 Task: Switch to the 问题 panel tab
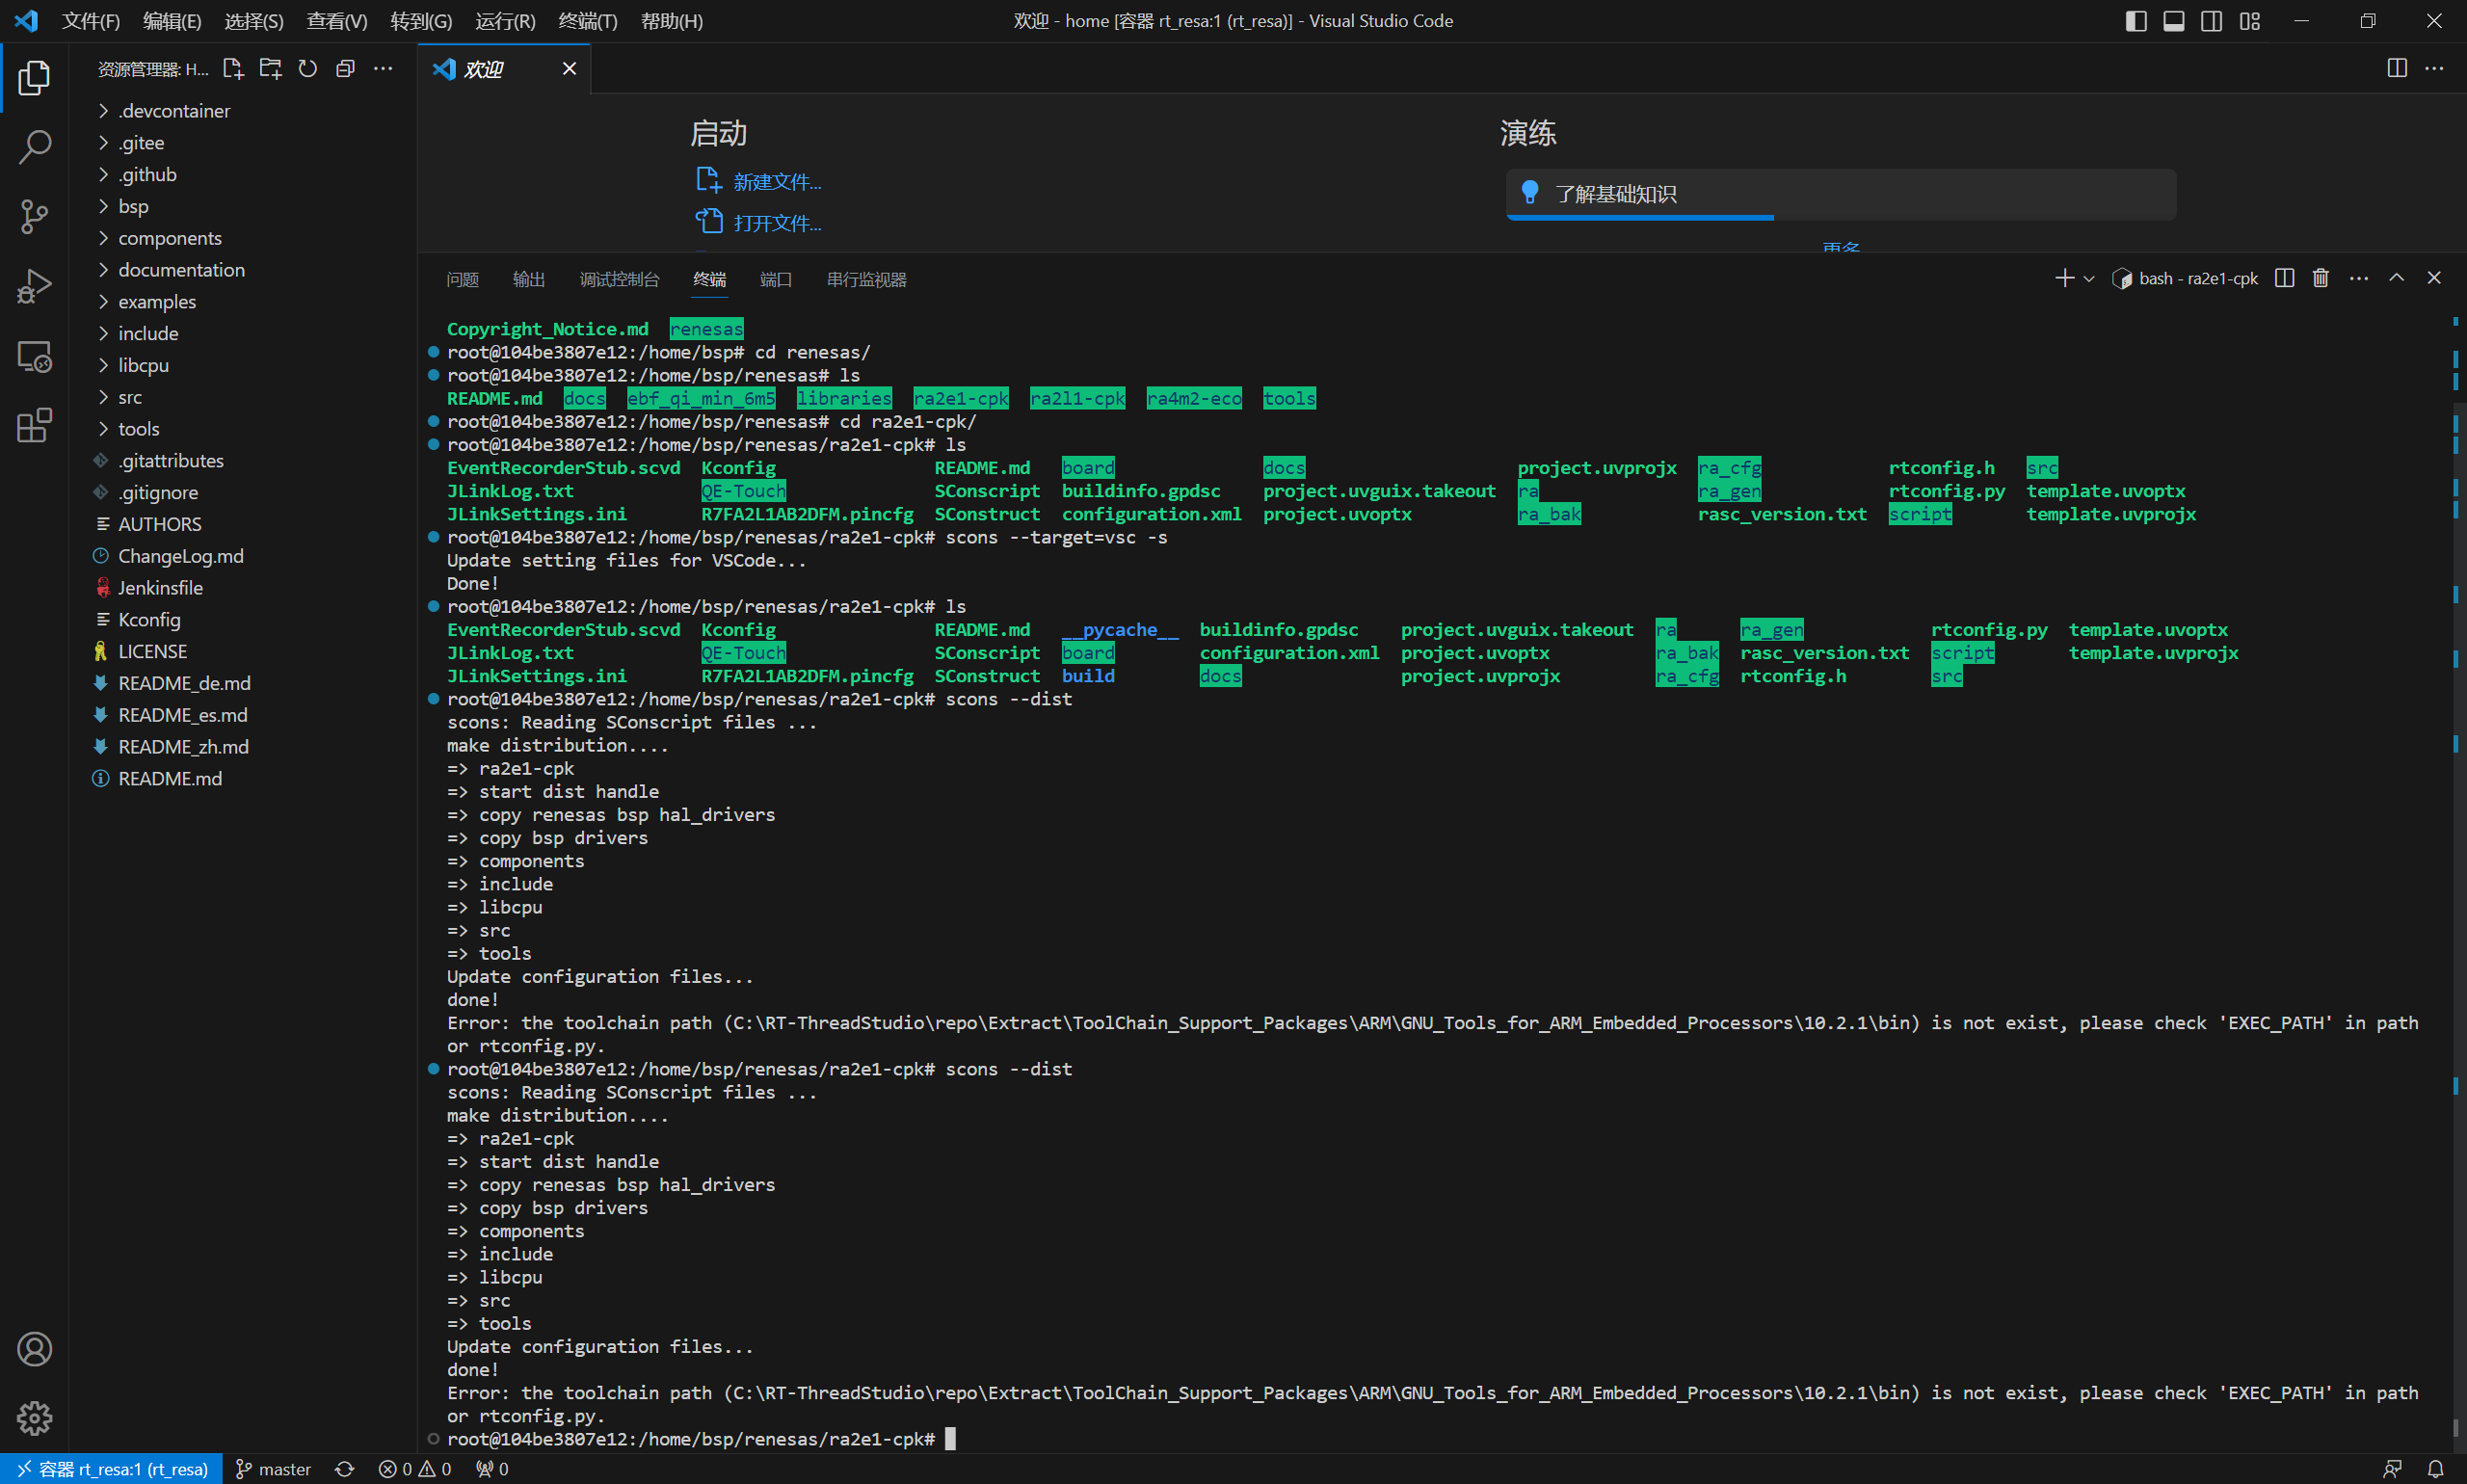click(x=463, y=279)
